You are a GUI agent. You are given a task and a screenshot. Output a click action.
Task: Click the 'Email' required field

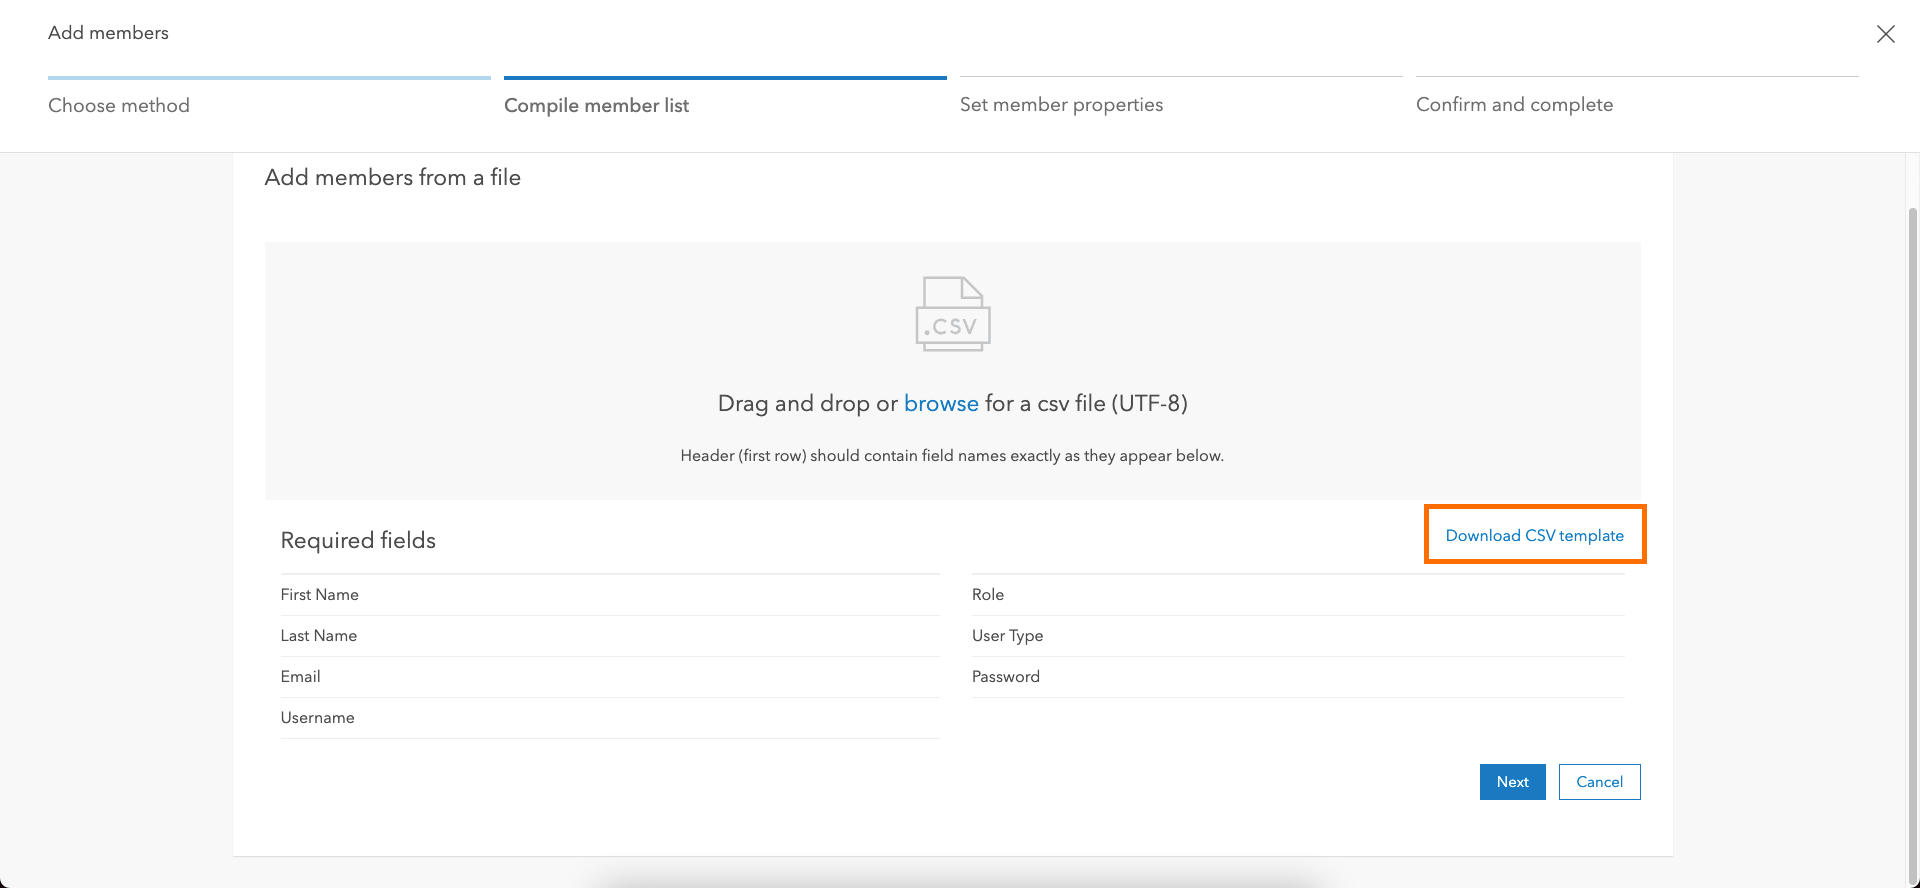610,677
